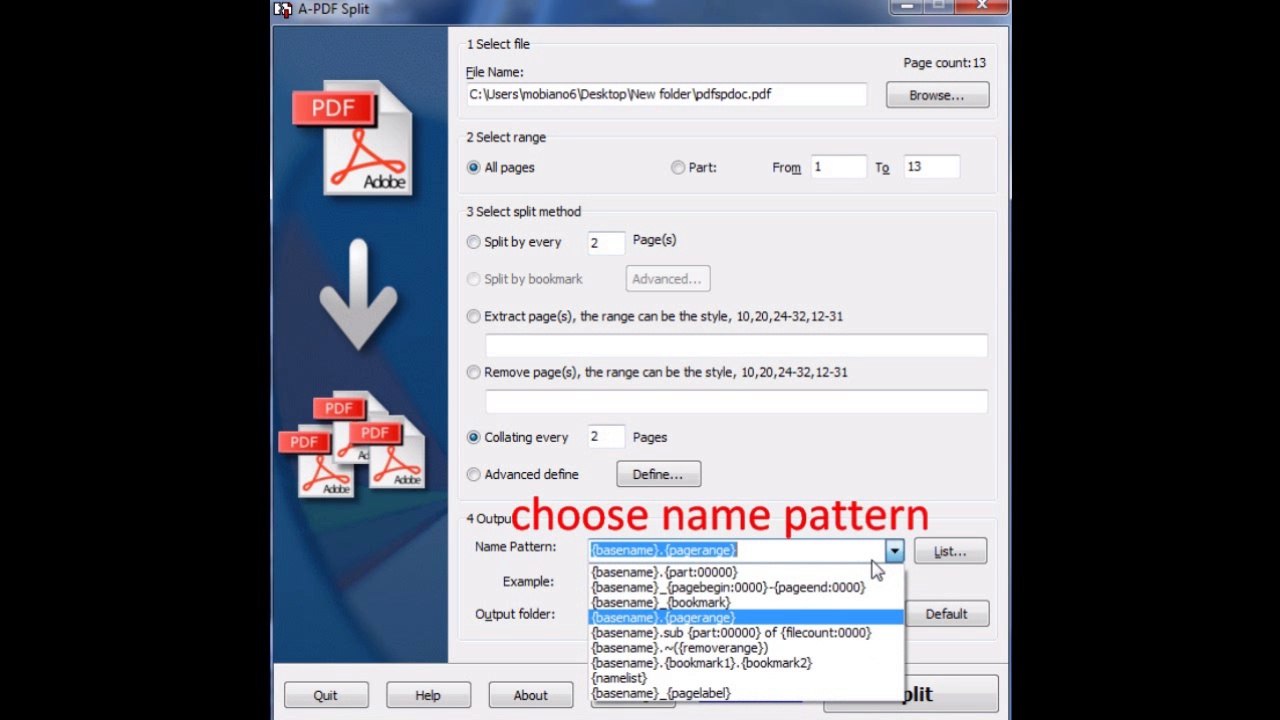The height and width of the screenshot is (720, 1280).
Task: Click the Split by every pages count field
Action: click(606, 242)
